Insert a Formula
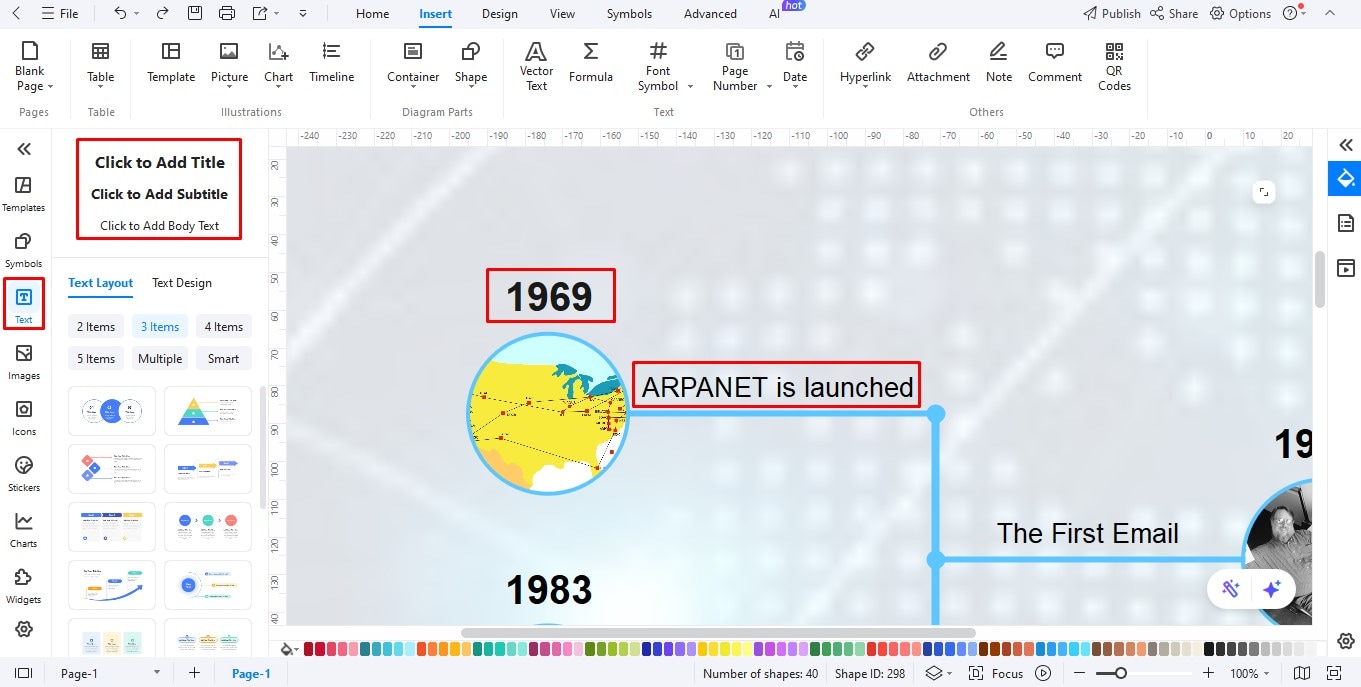1361x687 pixels. [591, 62]
